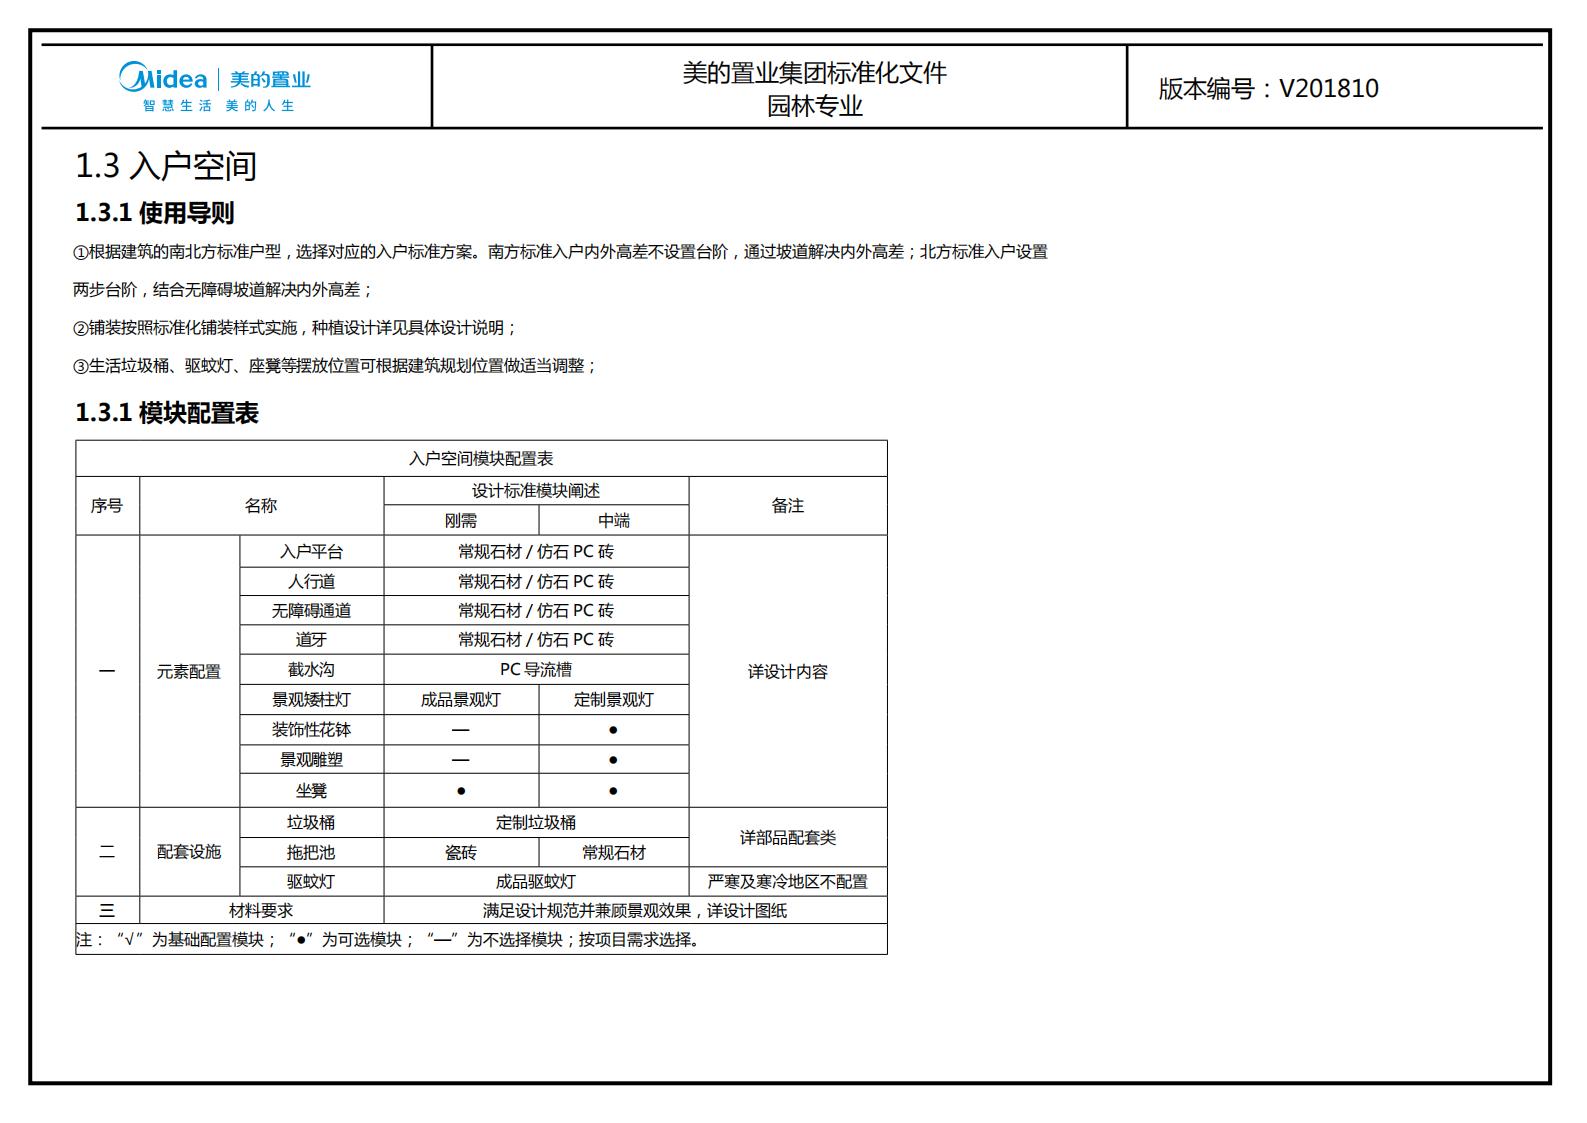Click the 名称 column header
Screen dimensions: 1587x1123
tap(261, 506)
